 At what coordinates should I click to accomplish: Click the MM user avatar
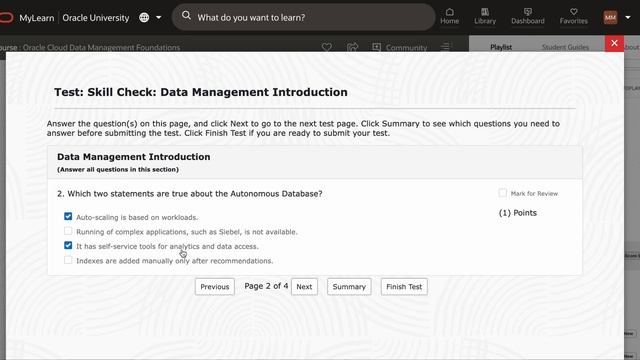tap(610, 17)
